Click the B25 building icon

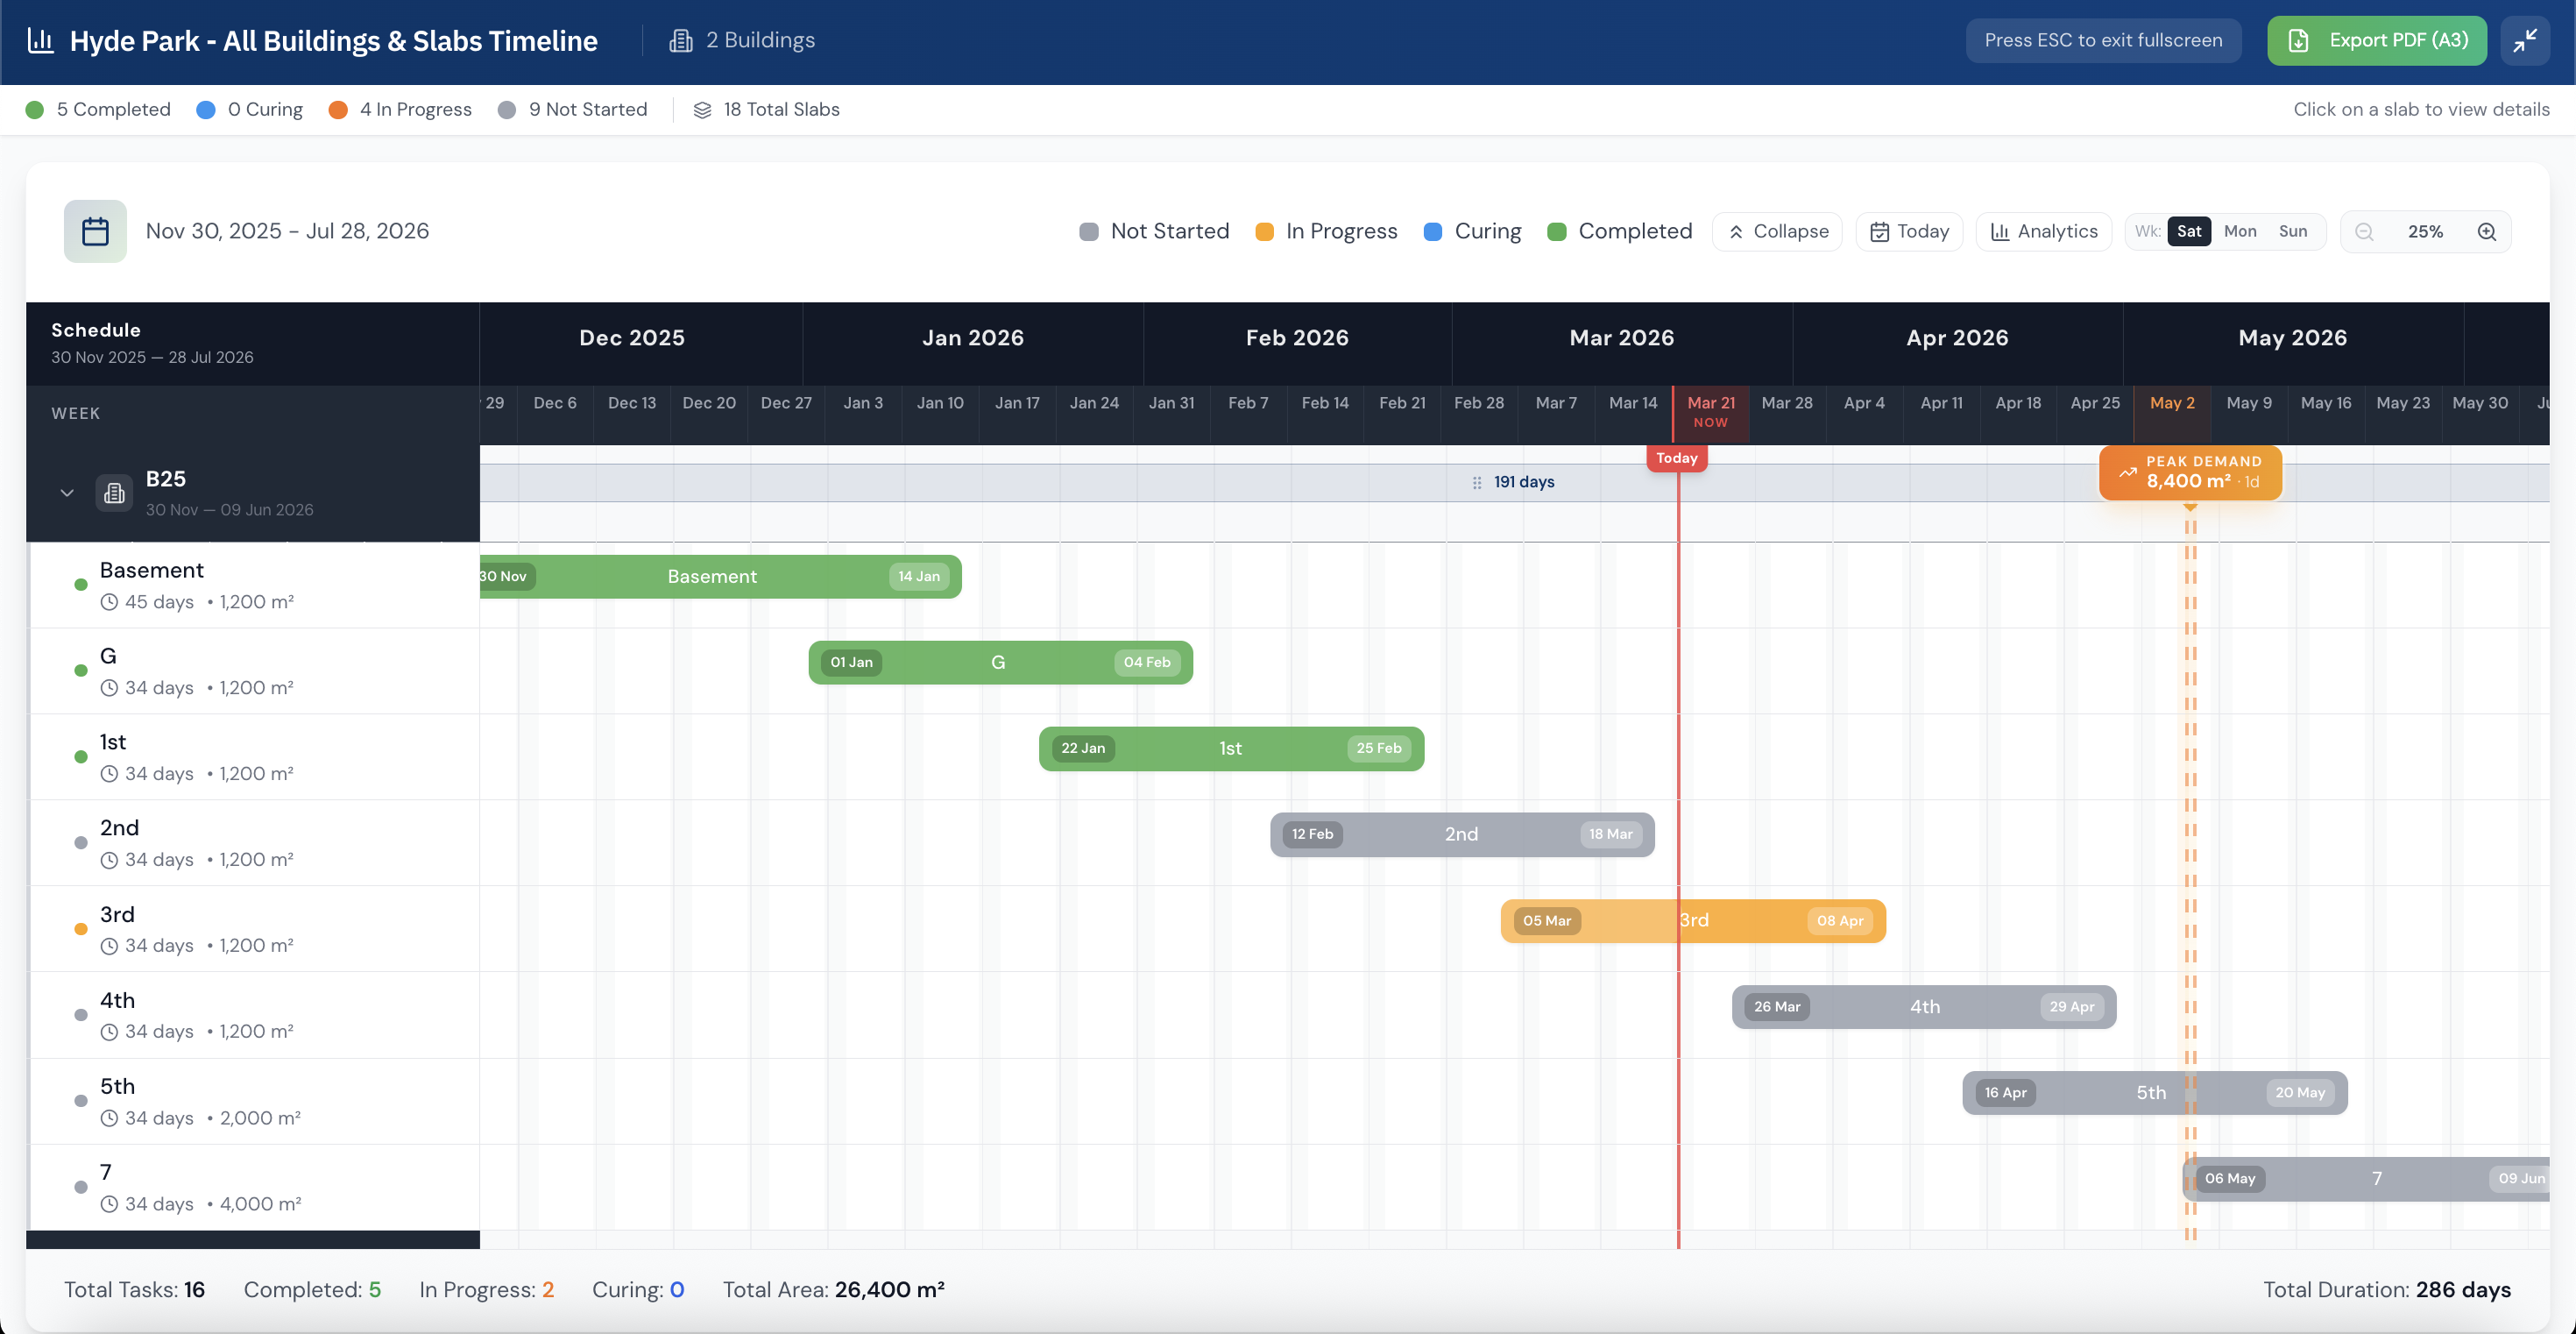click(x=114, y=493)
